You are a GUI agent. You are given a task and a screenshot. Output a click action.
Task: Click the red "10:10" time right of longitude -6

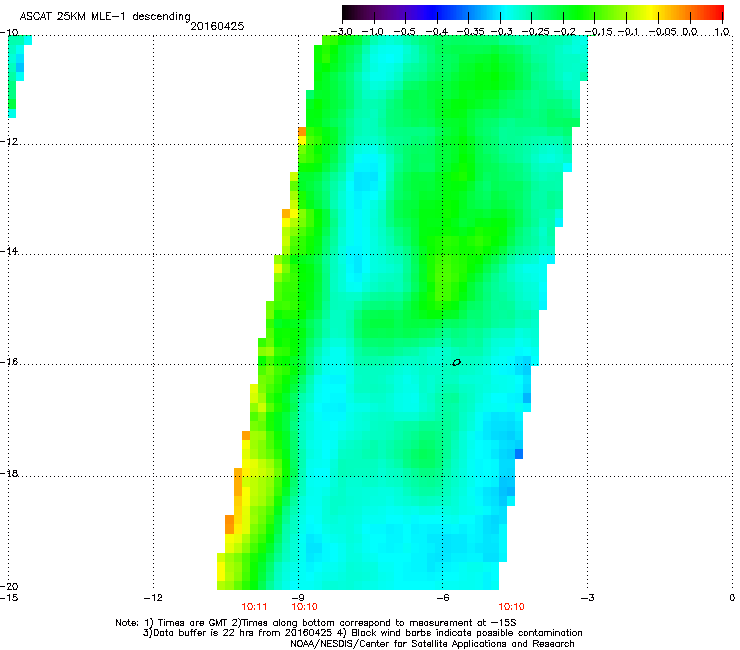click(x=512, y=607)
